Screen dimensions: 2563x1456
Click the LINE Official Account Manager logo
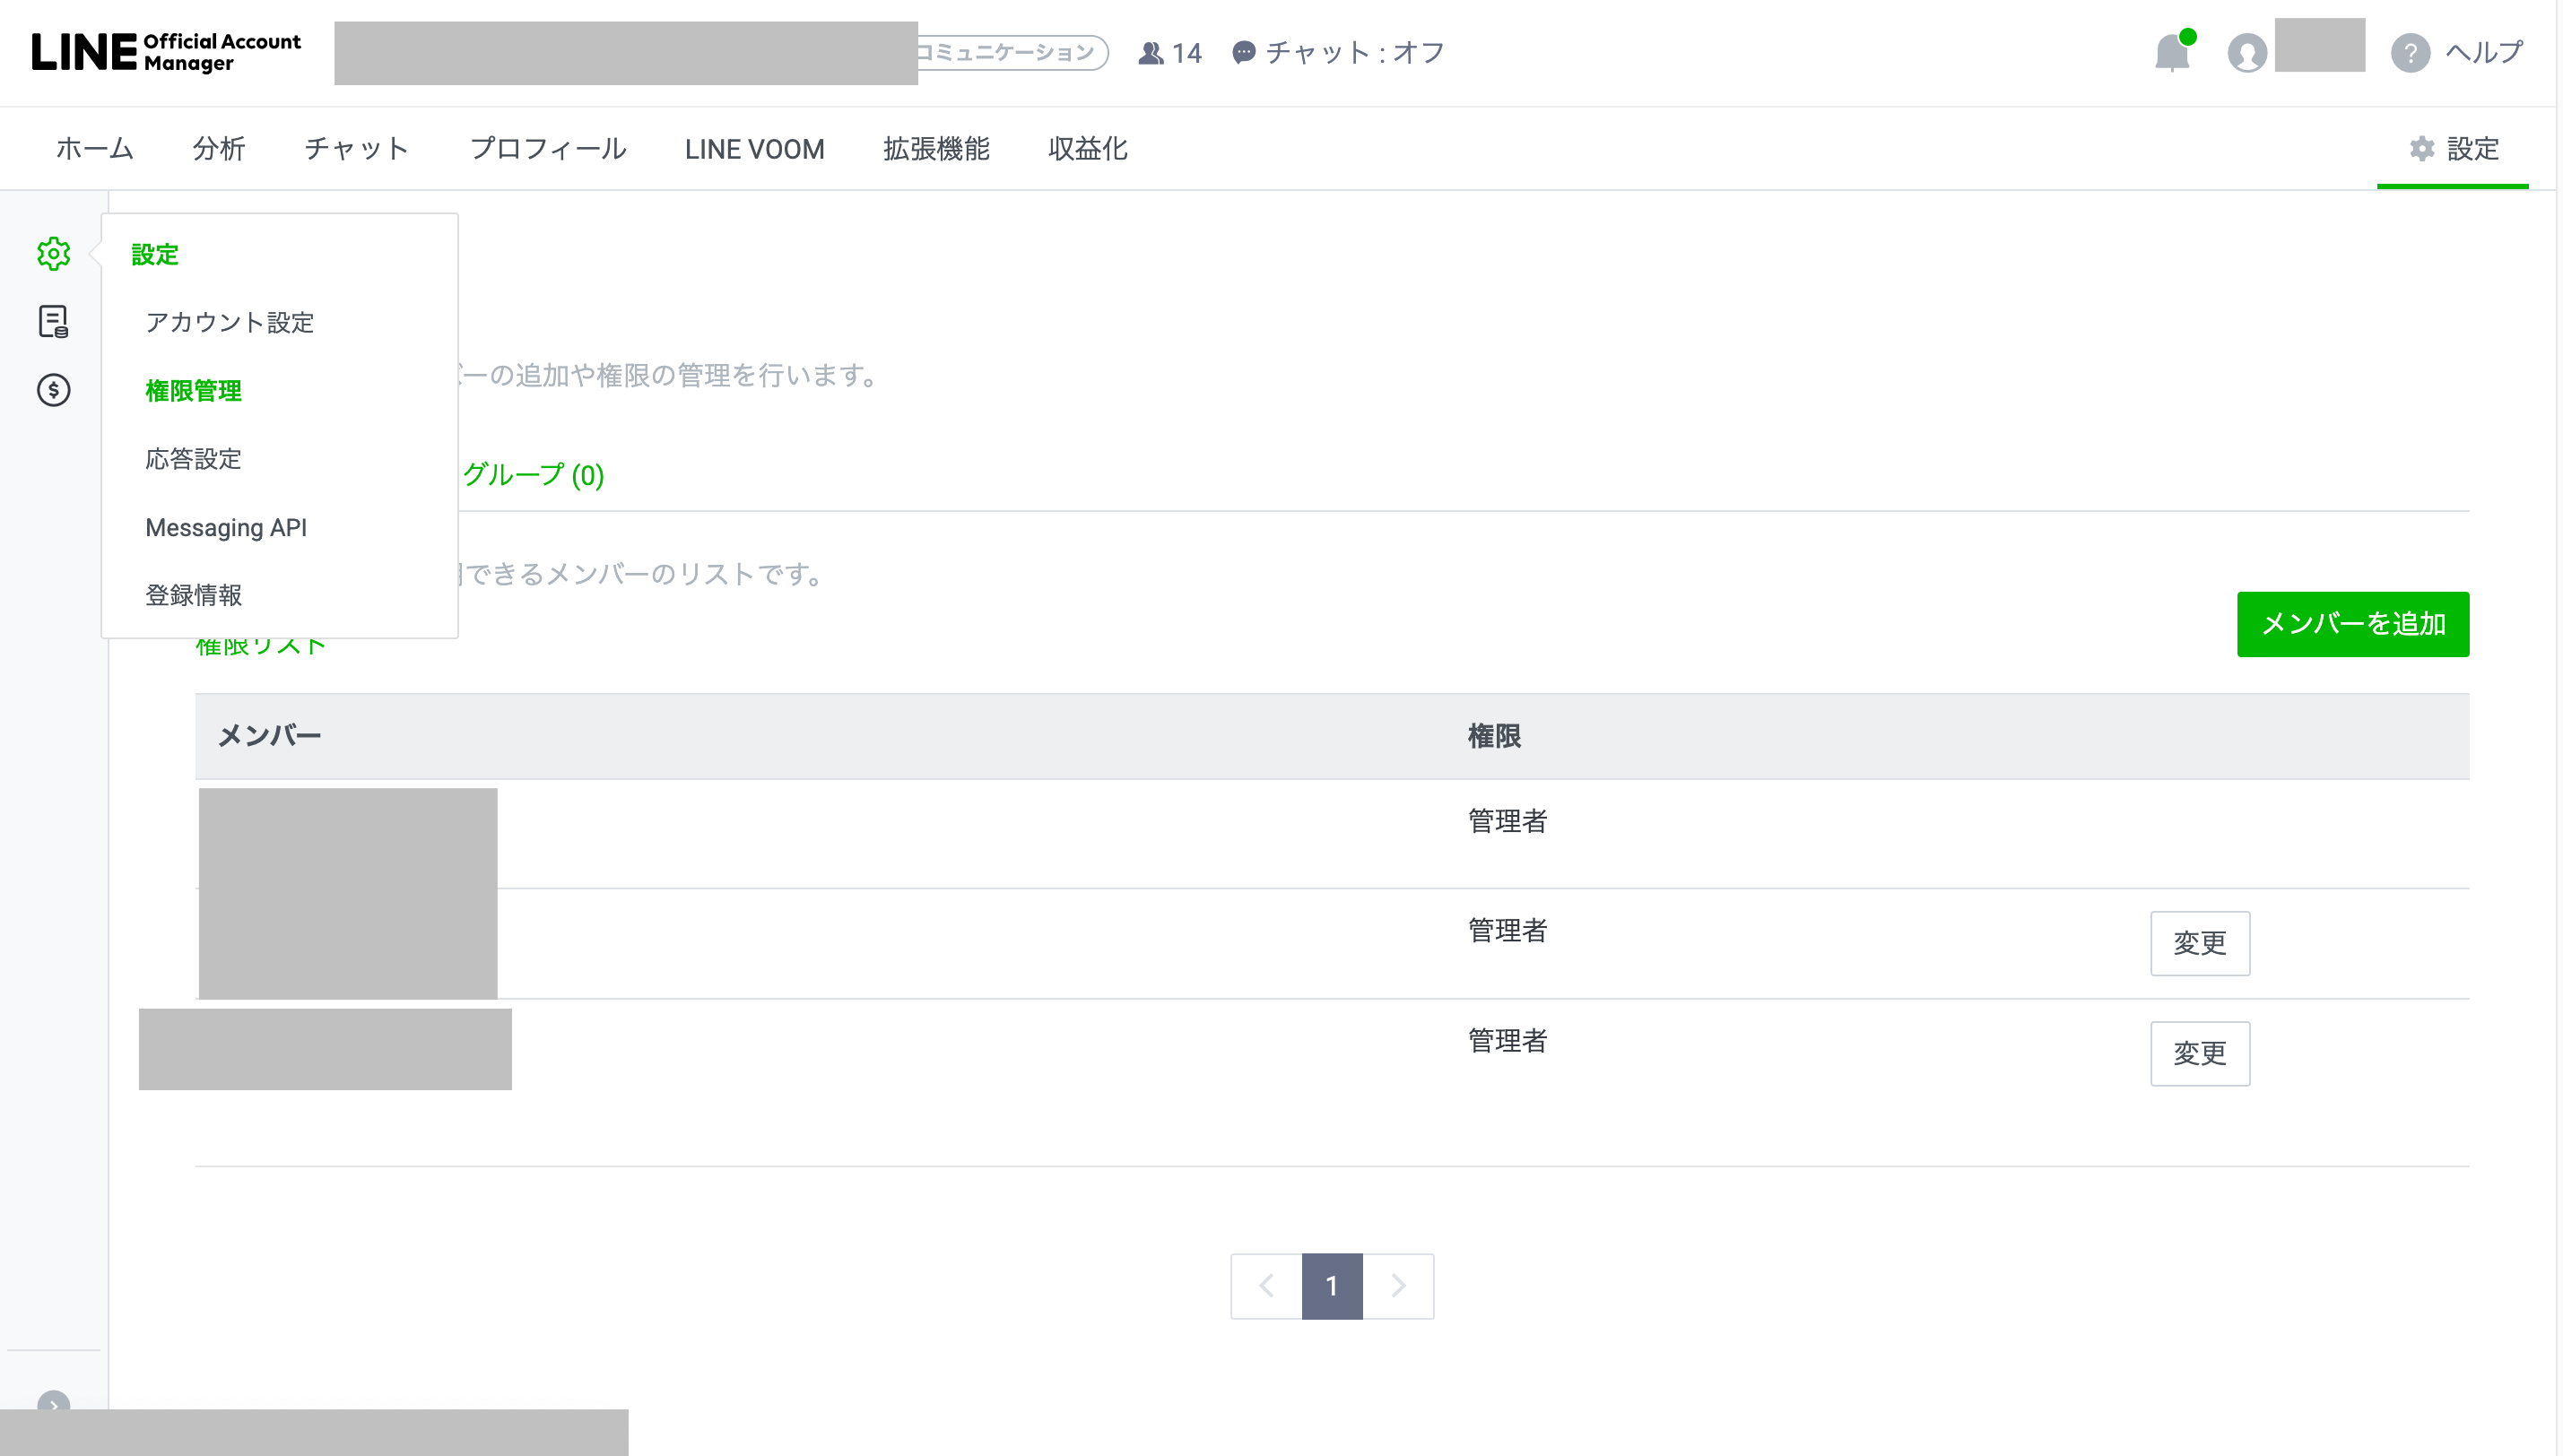click(166, 52)
